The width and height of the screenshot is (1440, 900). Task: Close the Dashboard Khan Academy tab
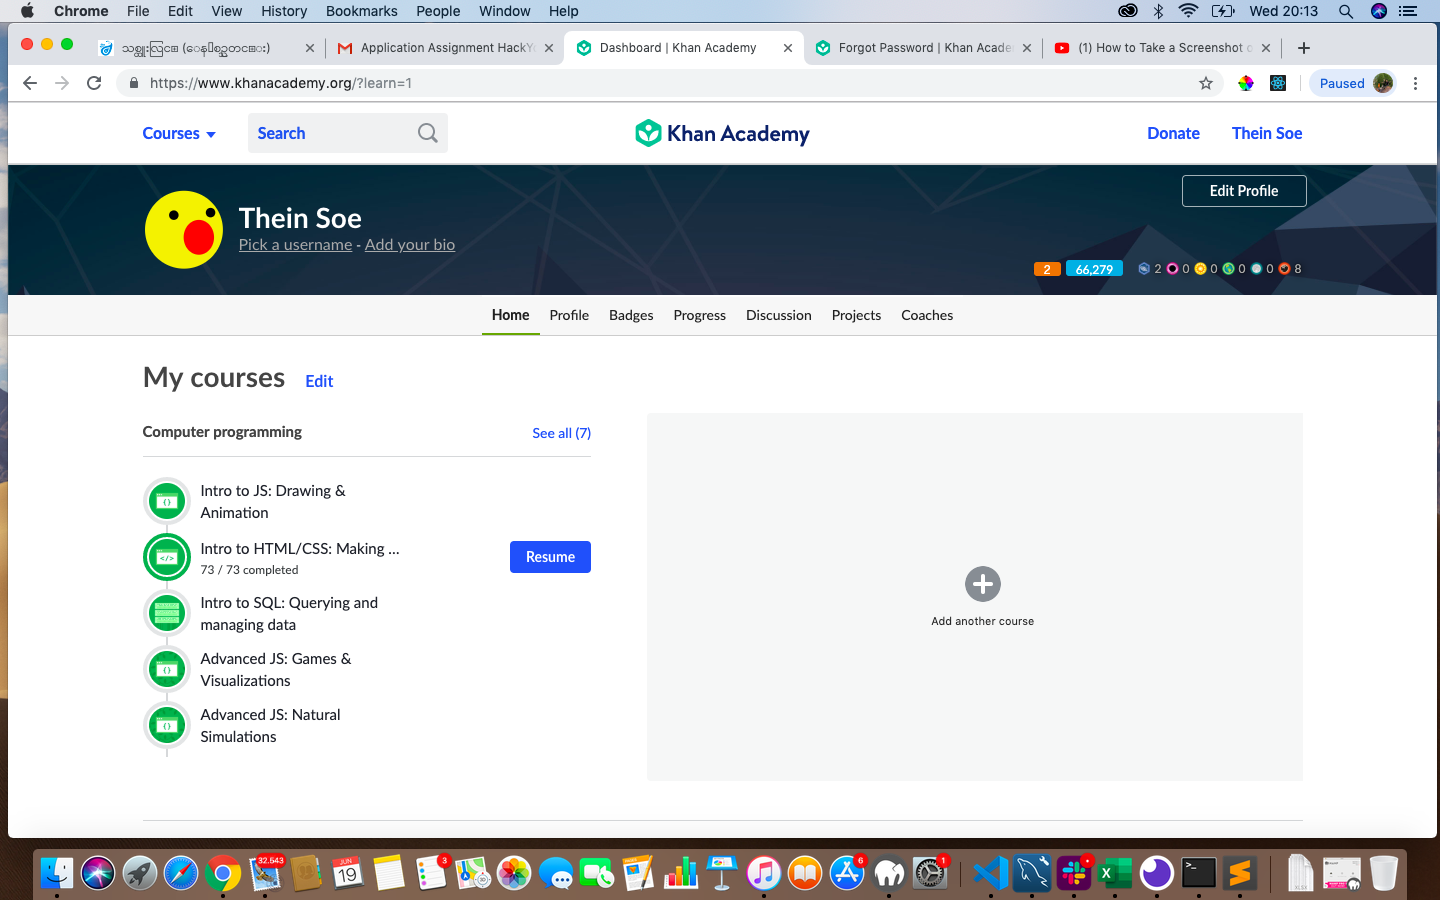788,48
